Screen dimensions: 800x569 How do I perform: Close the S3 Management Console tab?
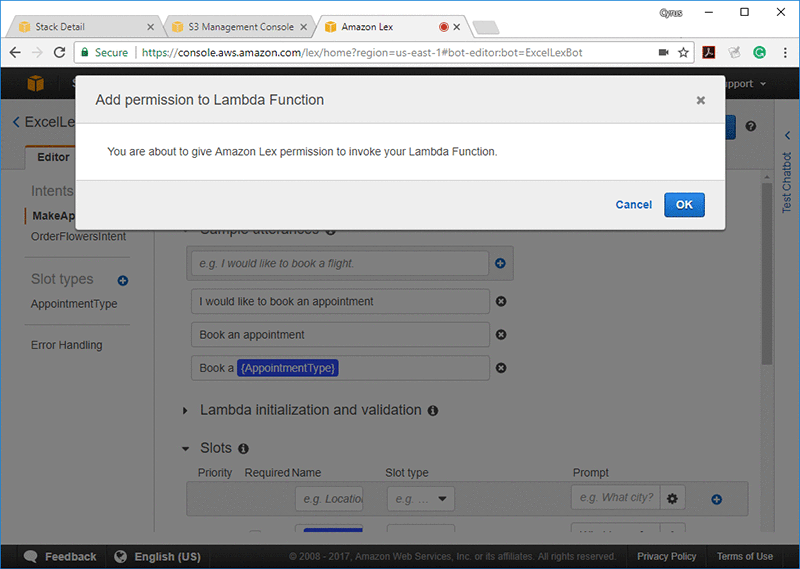(x=304, y=27)
